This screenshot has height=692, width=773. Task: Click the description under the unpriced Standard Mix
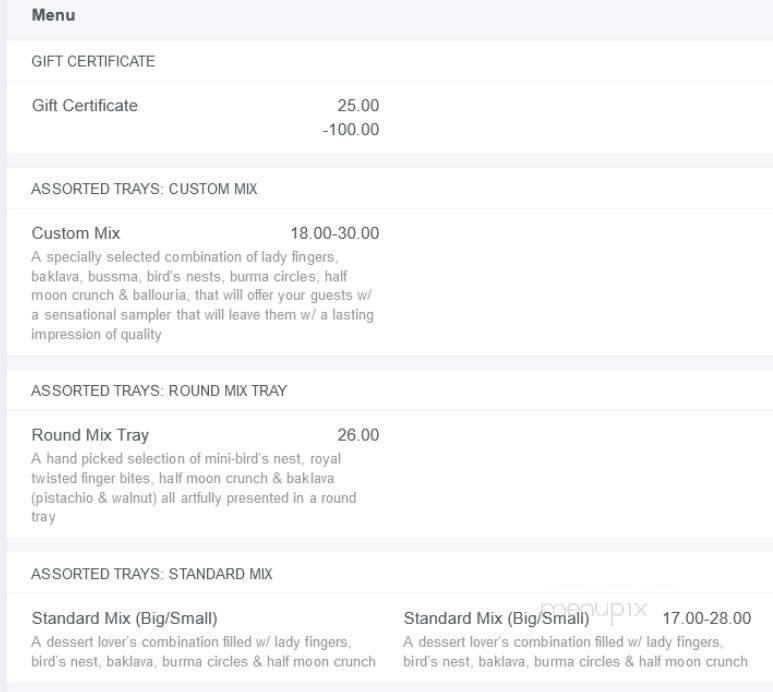(203, 652)
